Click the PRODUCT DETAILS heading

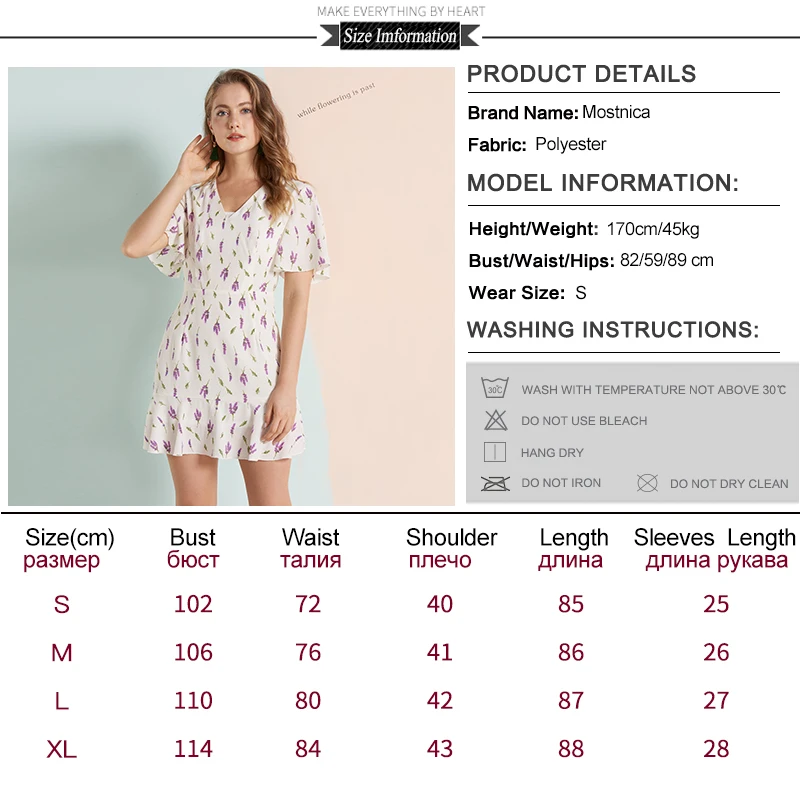coord(582,74)
